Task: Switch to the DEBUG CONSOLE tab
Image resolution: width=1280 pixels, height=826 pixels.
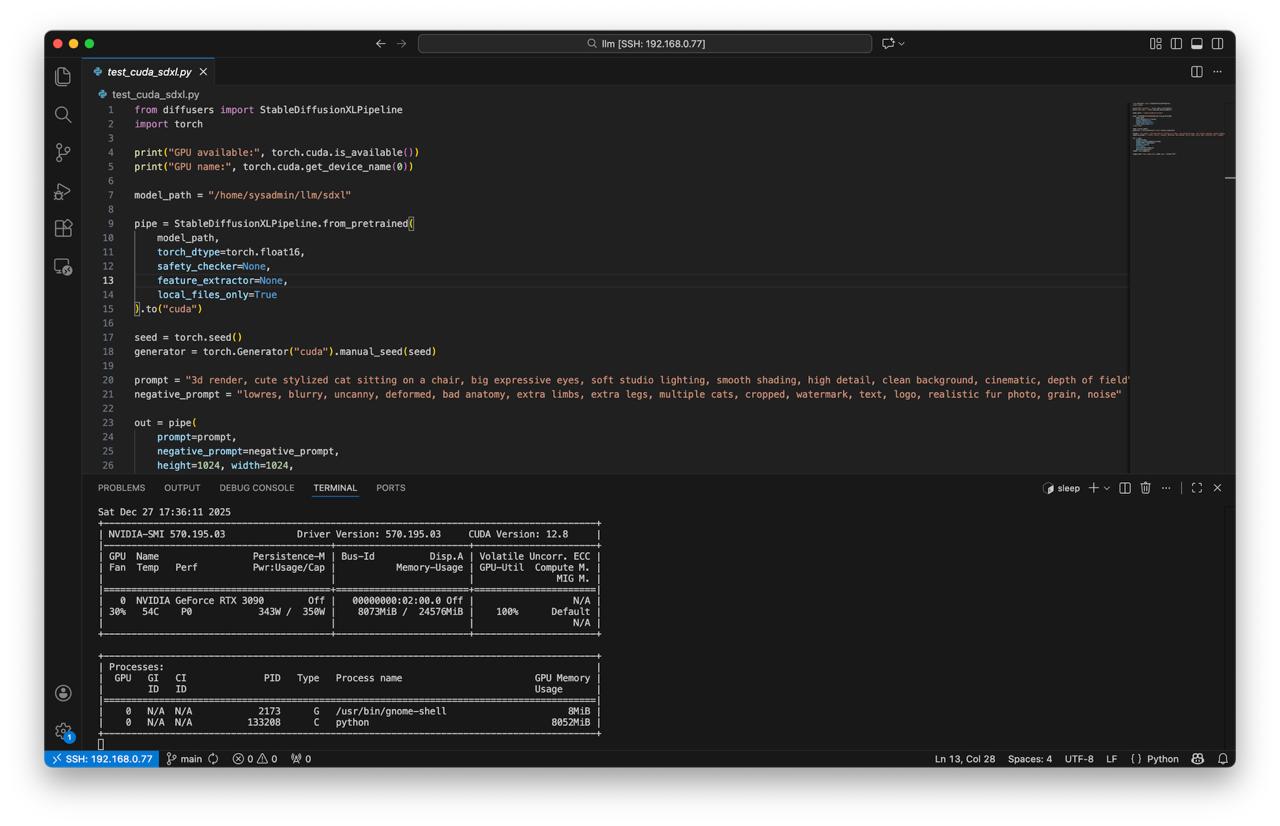Action: pos(257,488)
